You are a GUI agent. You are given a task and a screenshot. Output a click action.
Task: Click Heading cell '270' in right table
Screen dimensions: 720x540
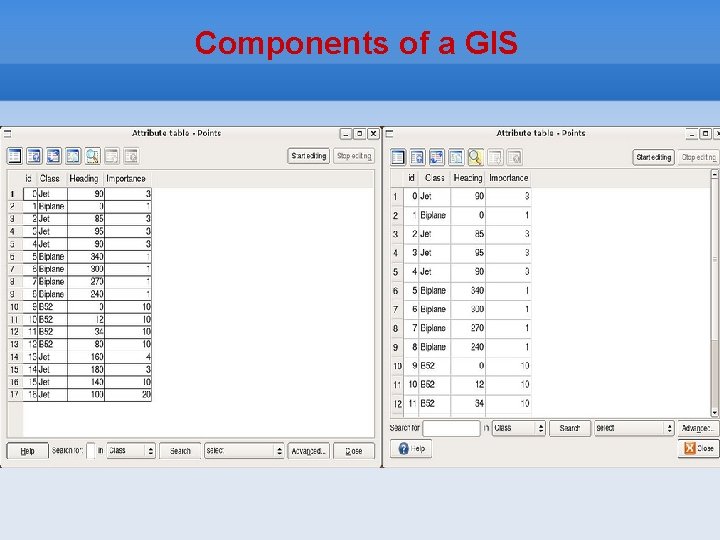click(468, 328)
